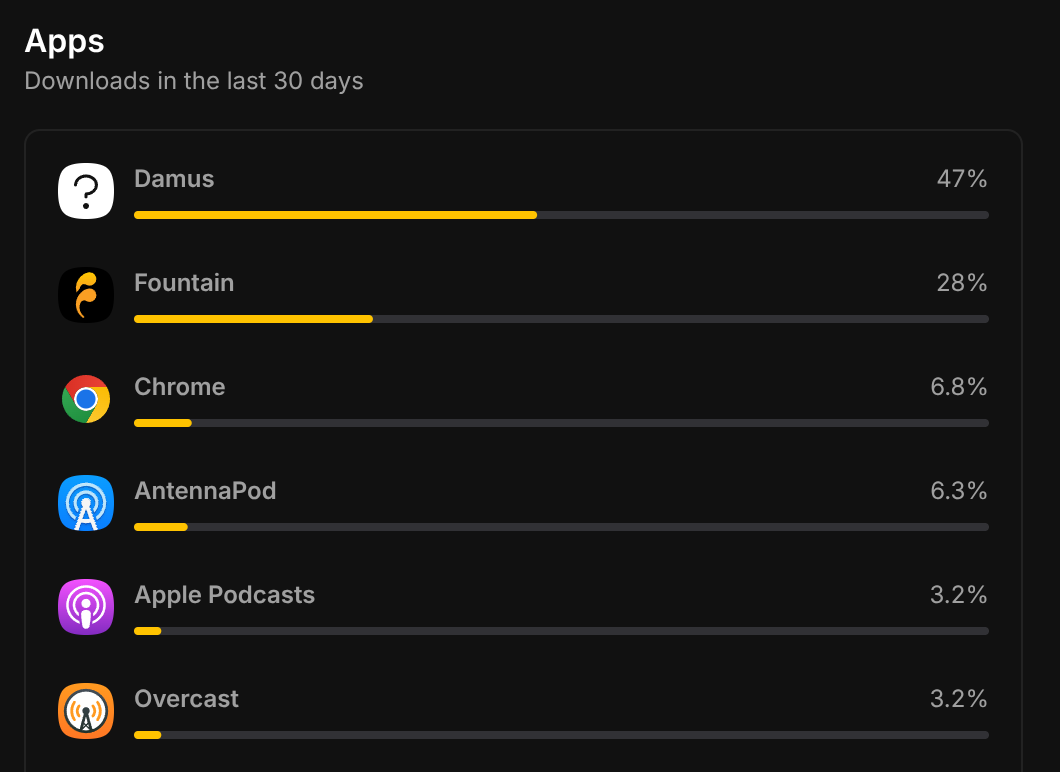Click the Apple Podcasts label

(224, 595)
